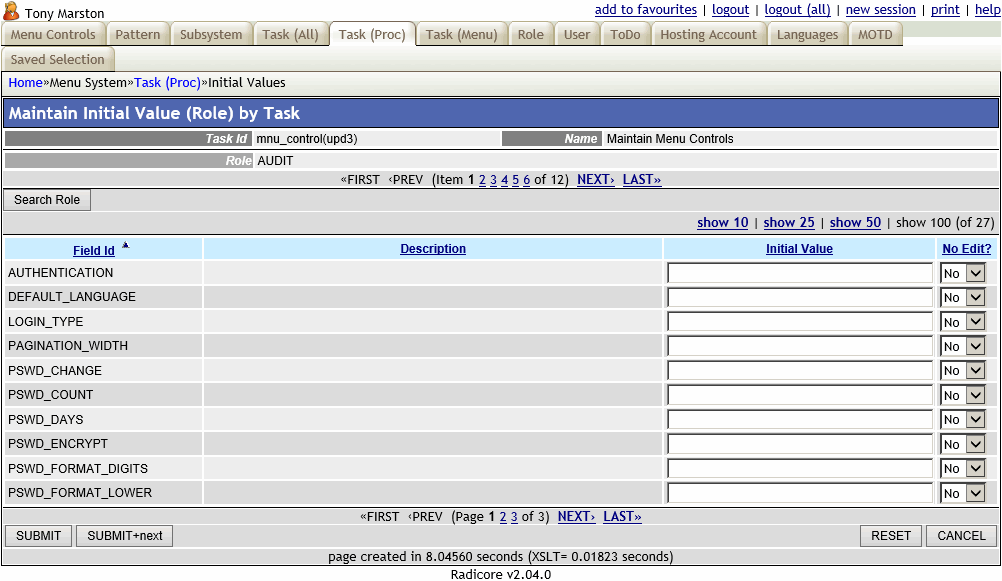The height and width of the screenshot is (581, 1002).
Task: Click the CANCEL button
Action: tap(959, 536)
